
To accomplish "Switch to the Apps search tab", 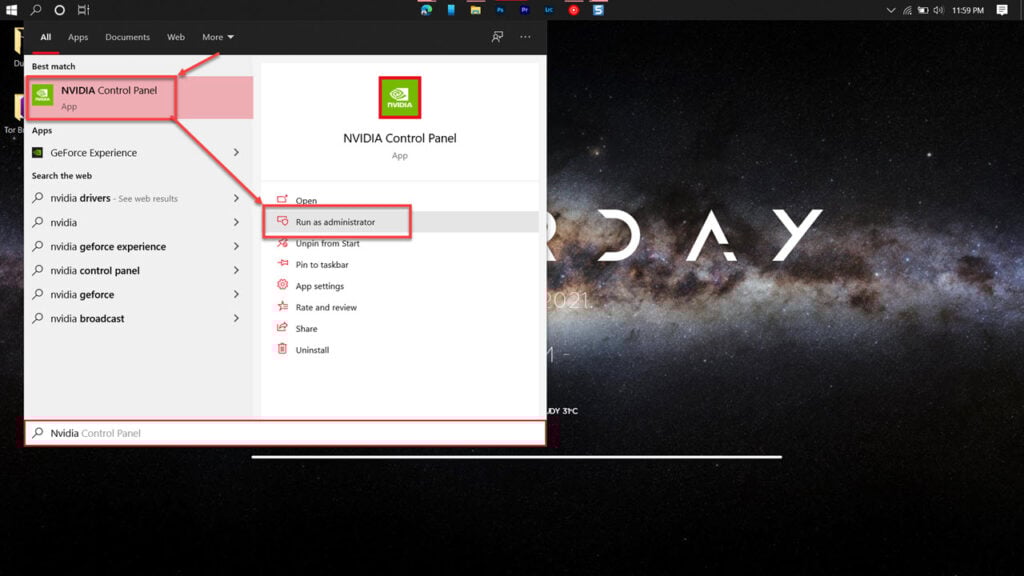I will [x=78, y=37].
